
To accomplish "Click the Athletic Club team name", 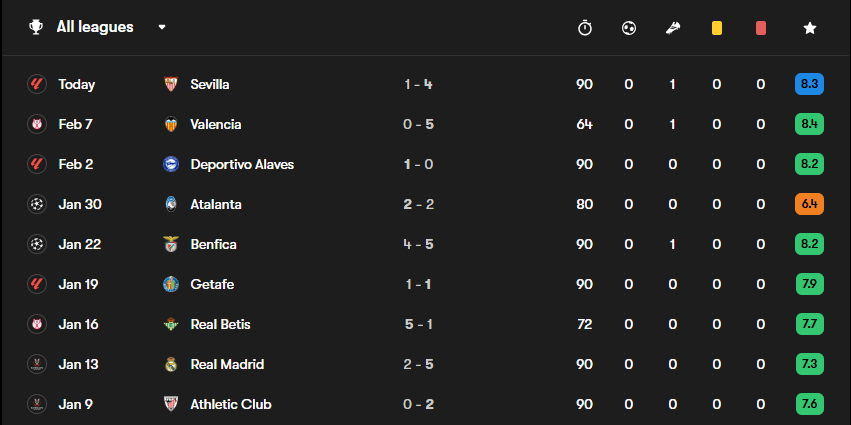I will click(231, 404).
